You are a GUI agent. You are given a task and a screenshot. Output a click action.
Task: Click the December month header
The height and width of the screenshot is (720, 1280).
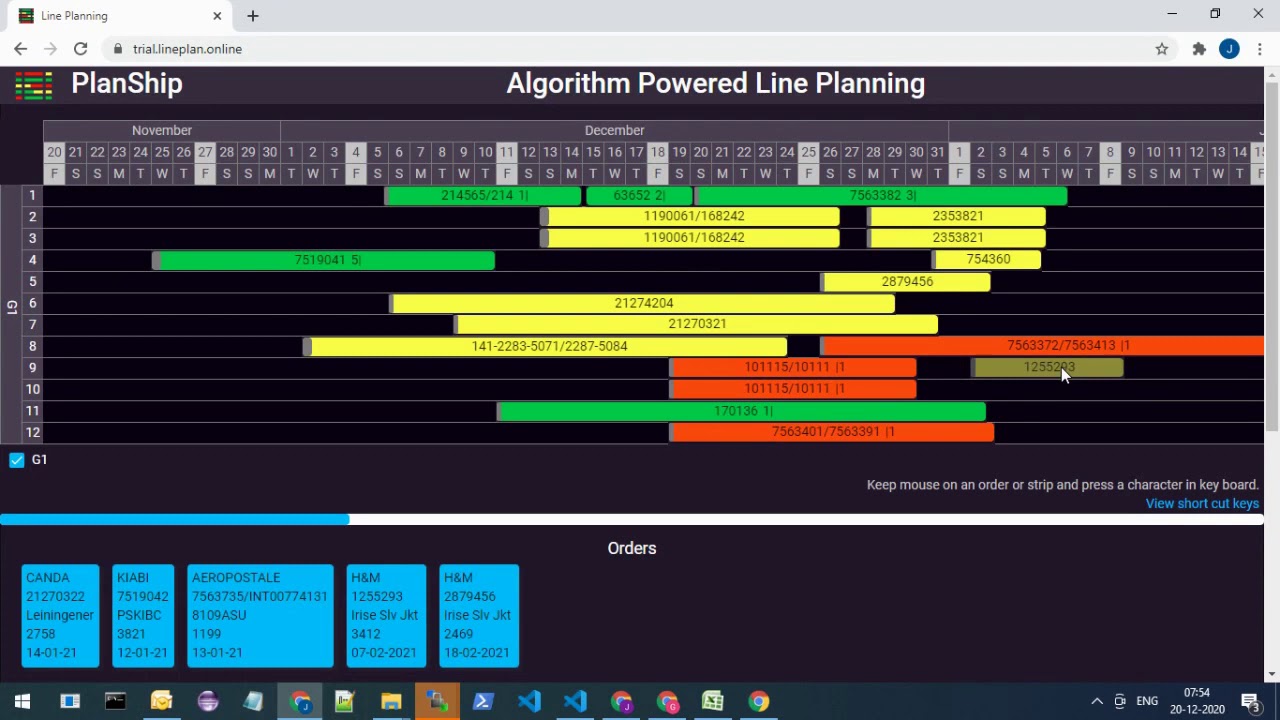(x=614, y=130)
